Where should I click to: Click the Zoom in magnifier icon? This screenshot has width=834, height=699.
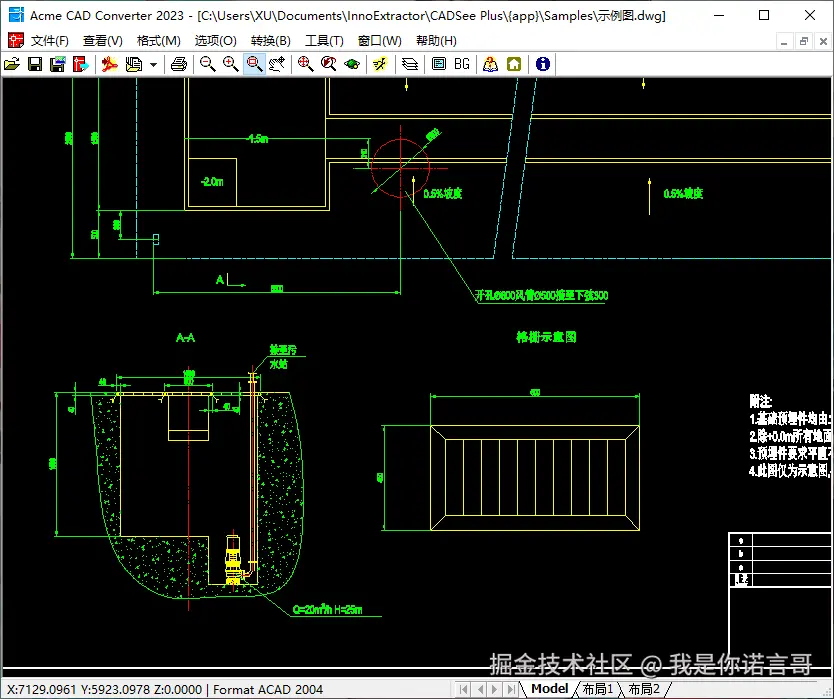pos(230,64)
